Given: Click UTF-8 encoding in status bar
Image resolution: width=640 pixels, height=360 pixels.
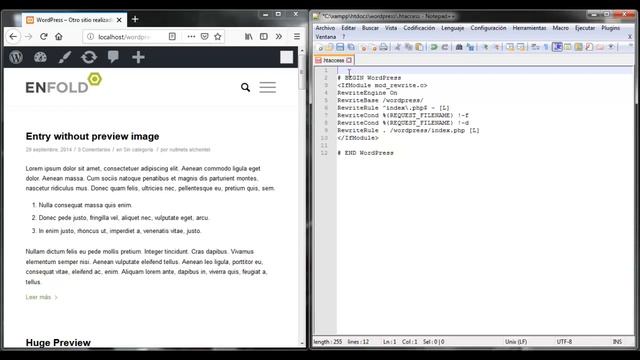Looking at the screenshot, I should tap(564, 342).
